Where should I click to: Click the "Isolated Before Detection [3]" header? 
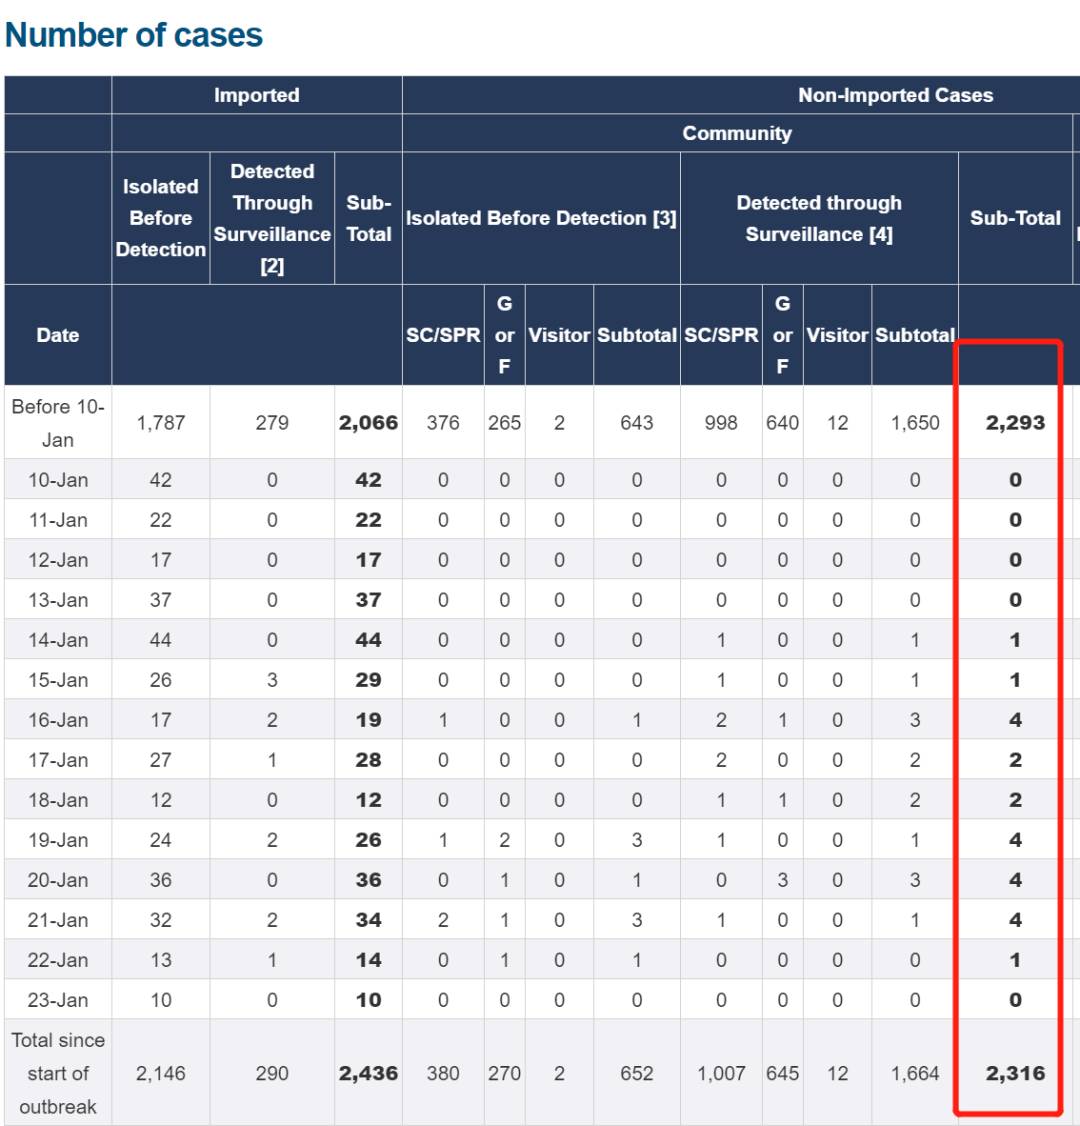coord(541,218)
